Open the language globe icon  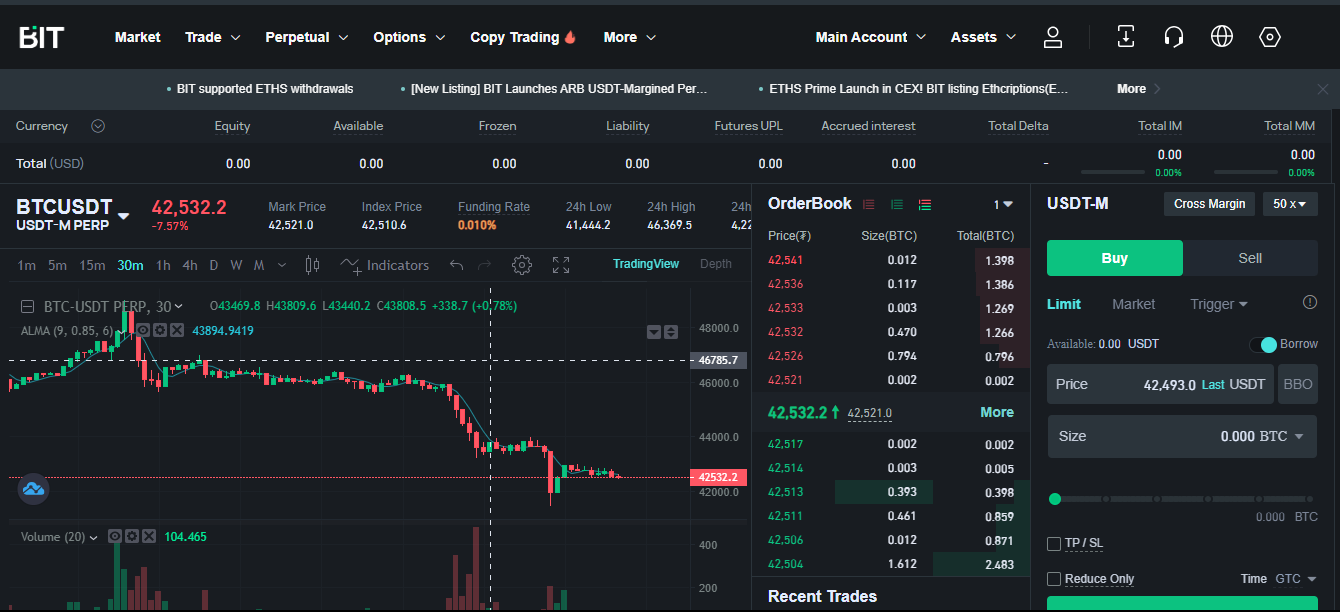click(1222, 37)
